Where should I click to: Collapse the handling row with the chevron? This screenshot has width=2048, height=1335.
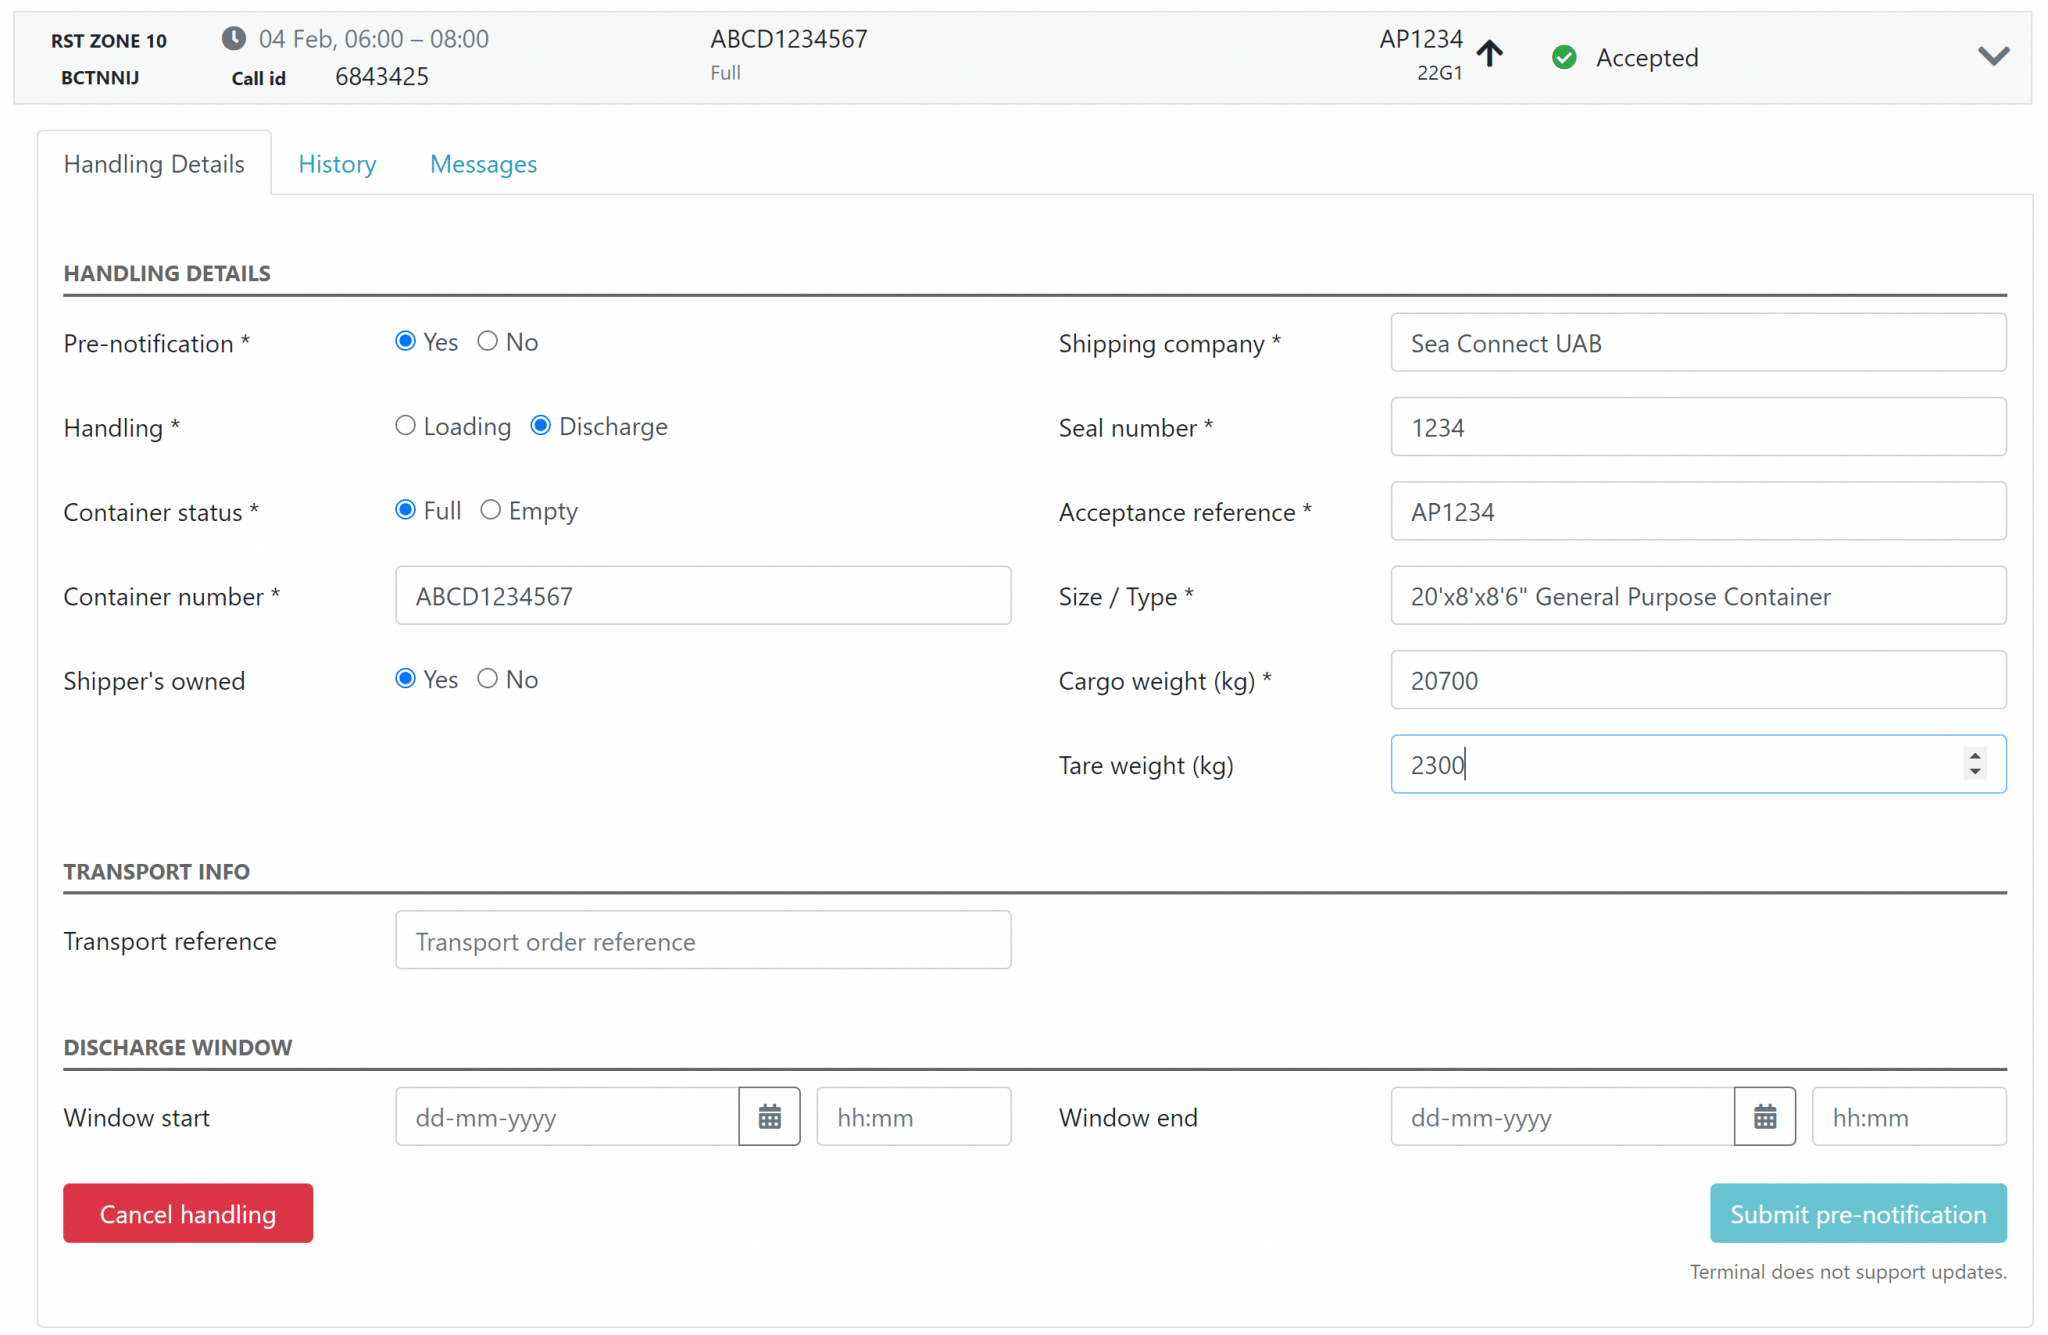1993,56
